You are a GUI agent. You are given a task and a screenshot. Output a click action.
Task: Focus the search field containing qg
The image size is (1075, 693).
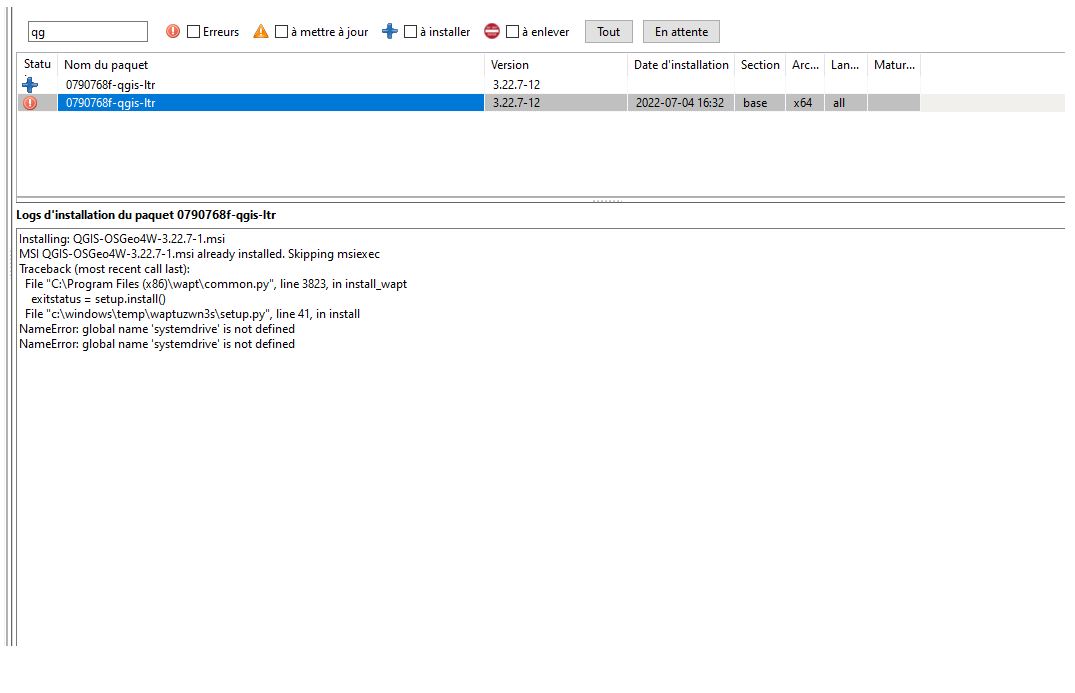pyautogui.click(x=88, y=32)
